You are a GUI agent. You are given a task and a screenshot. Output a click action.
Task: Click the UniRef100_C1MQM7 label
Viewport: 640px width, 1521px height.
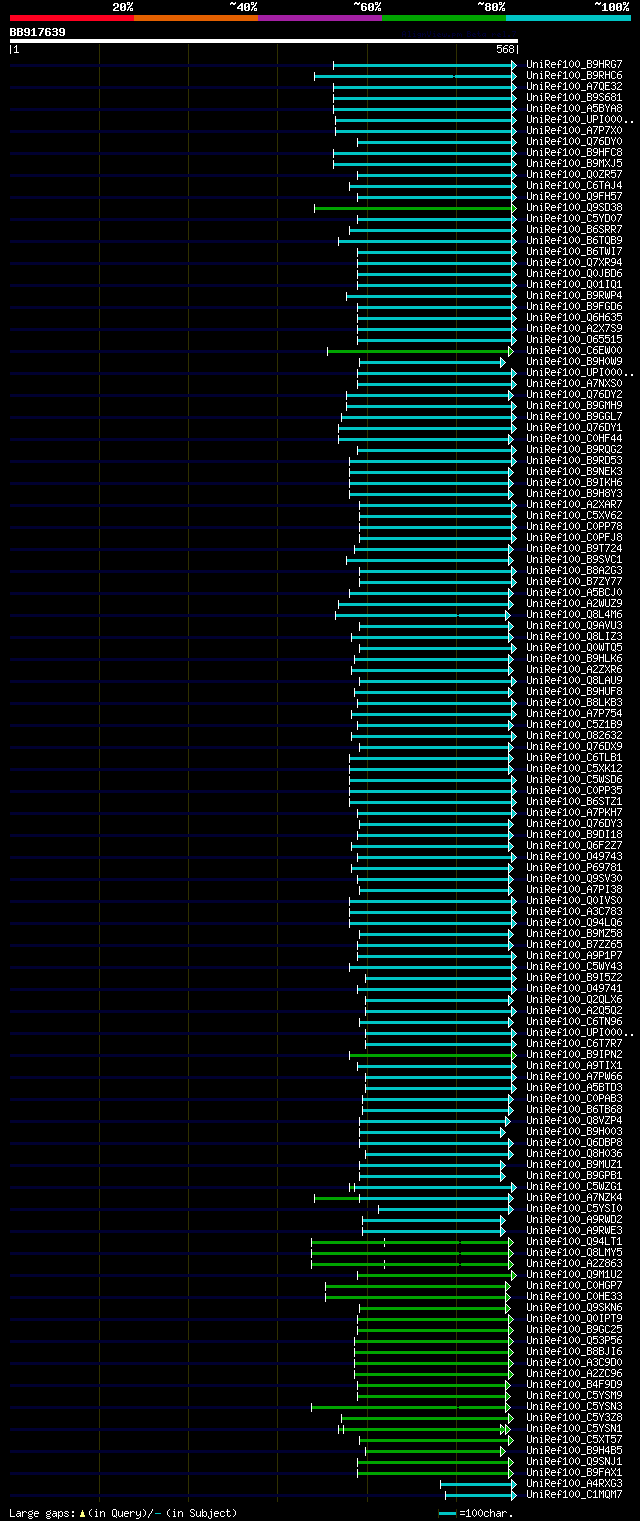(573, 1494)
